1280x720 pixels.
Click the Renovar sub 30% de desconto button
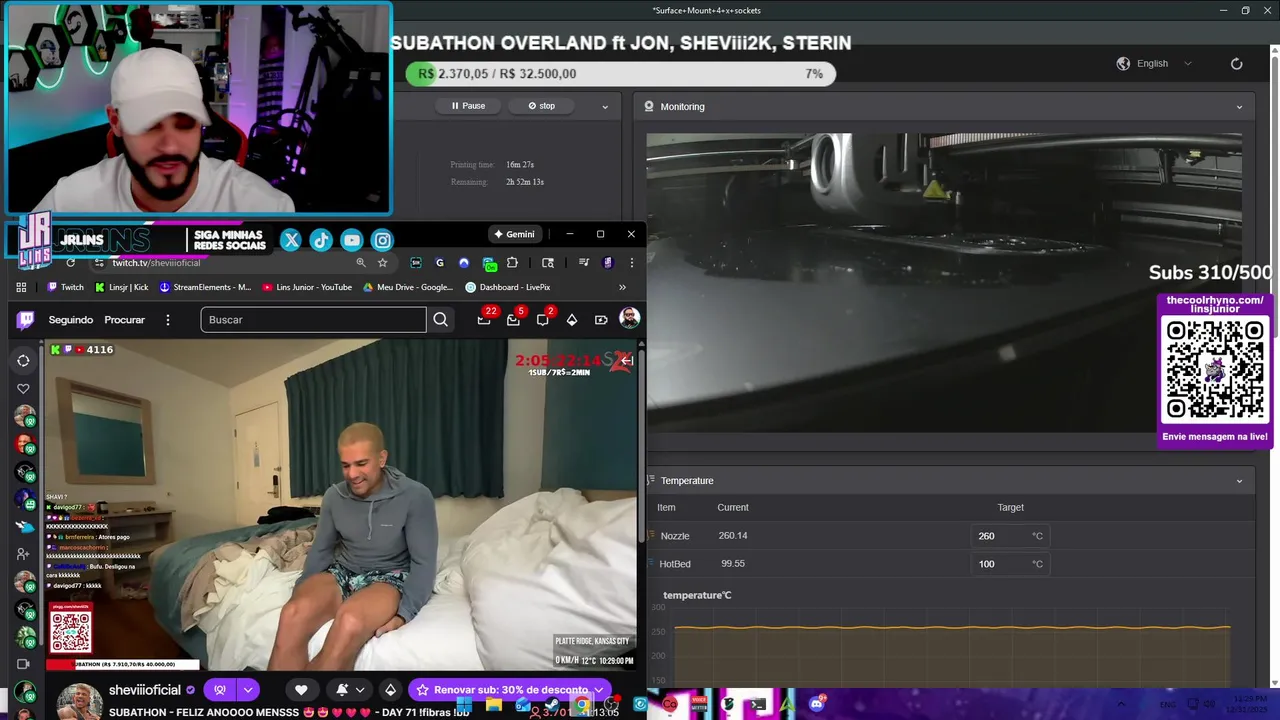[510, 690]
